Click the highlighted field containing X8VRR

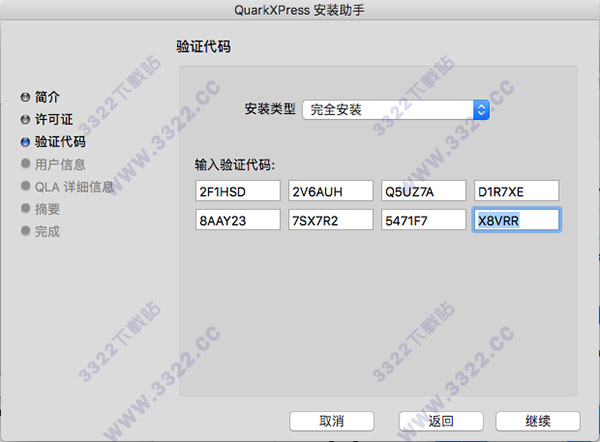click(517, 220)
